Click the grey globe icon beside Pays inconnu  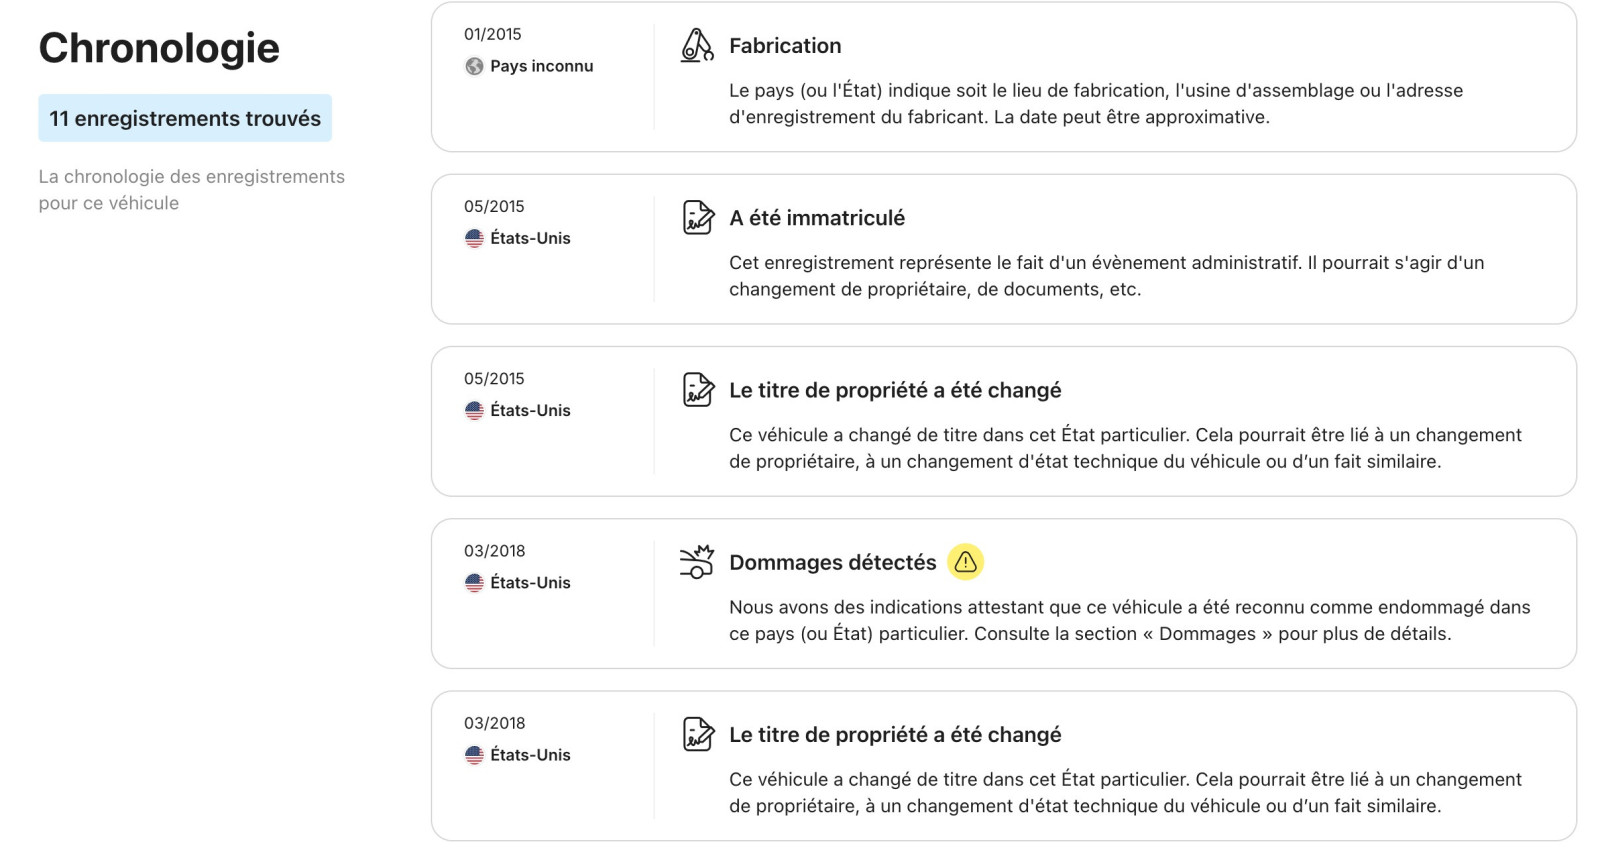pyautogui.click(x=474, y=66)
